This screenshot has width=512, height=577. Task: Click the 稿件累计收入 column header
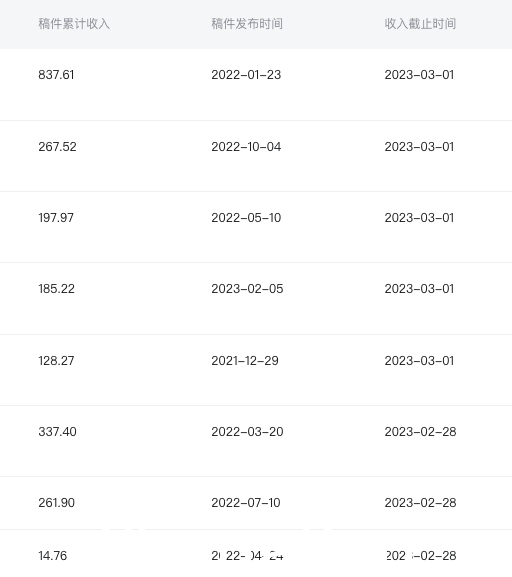74,24
